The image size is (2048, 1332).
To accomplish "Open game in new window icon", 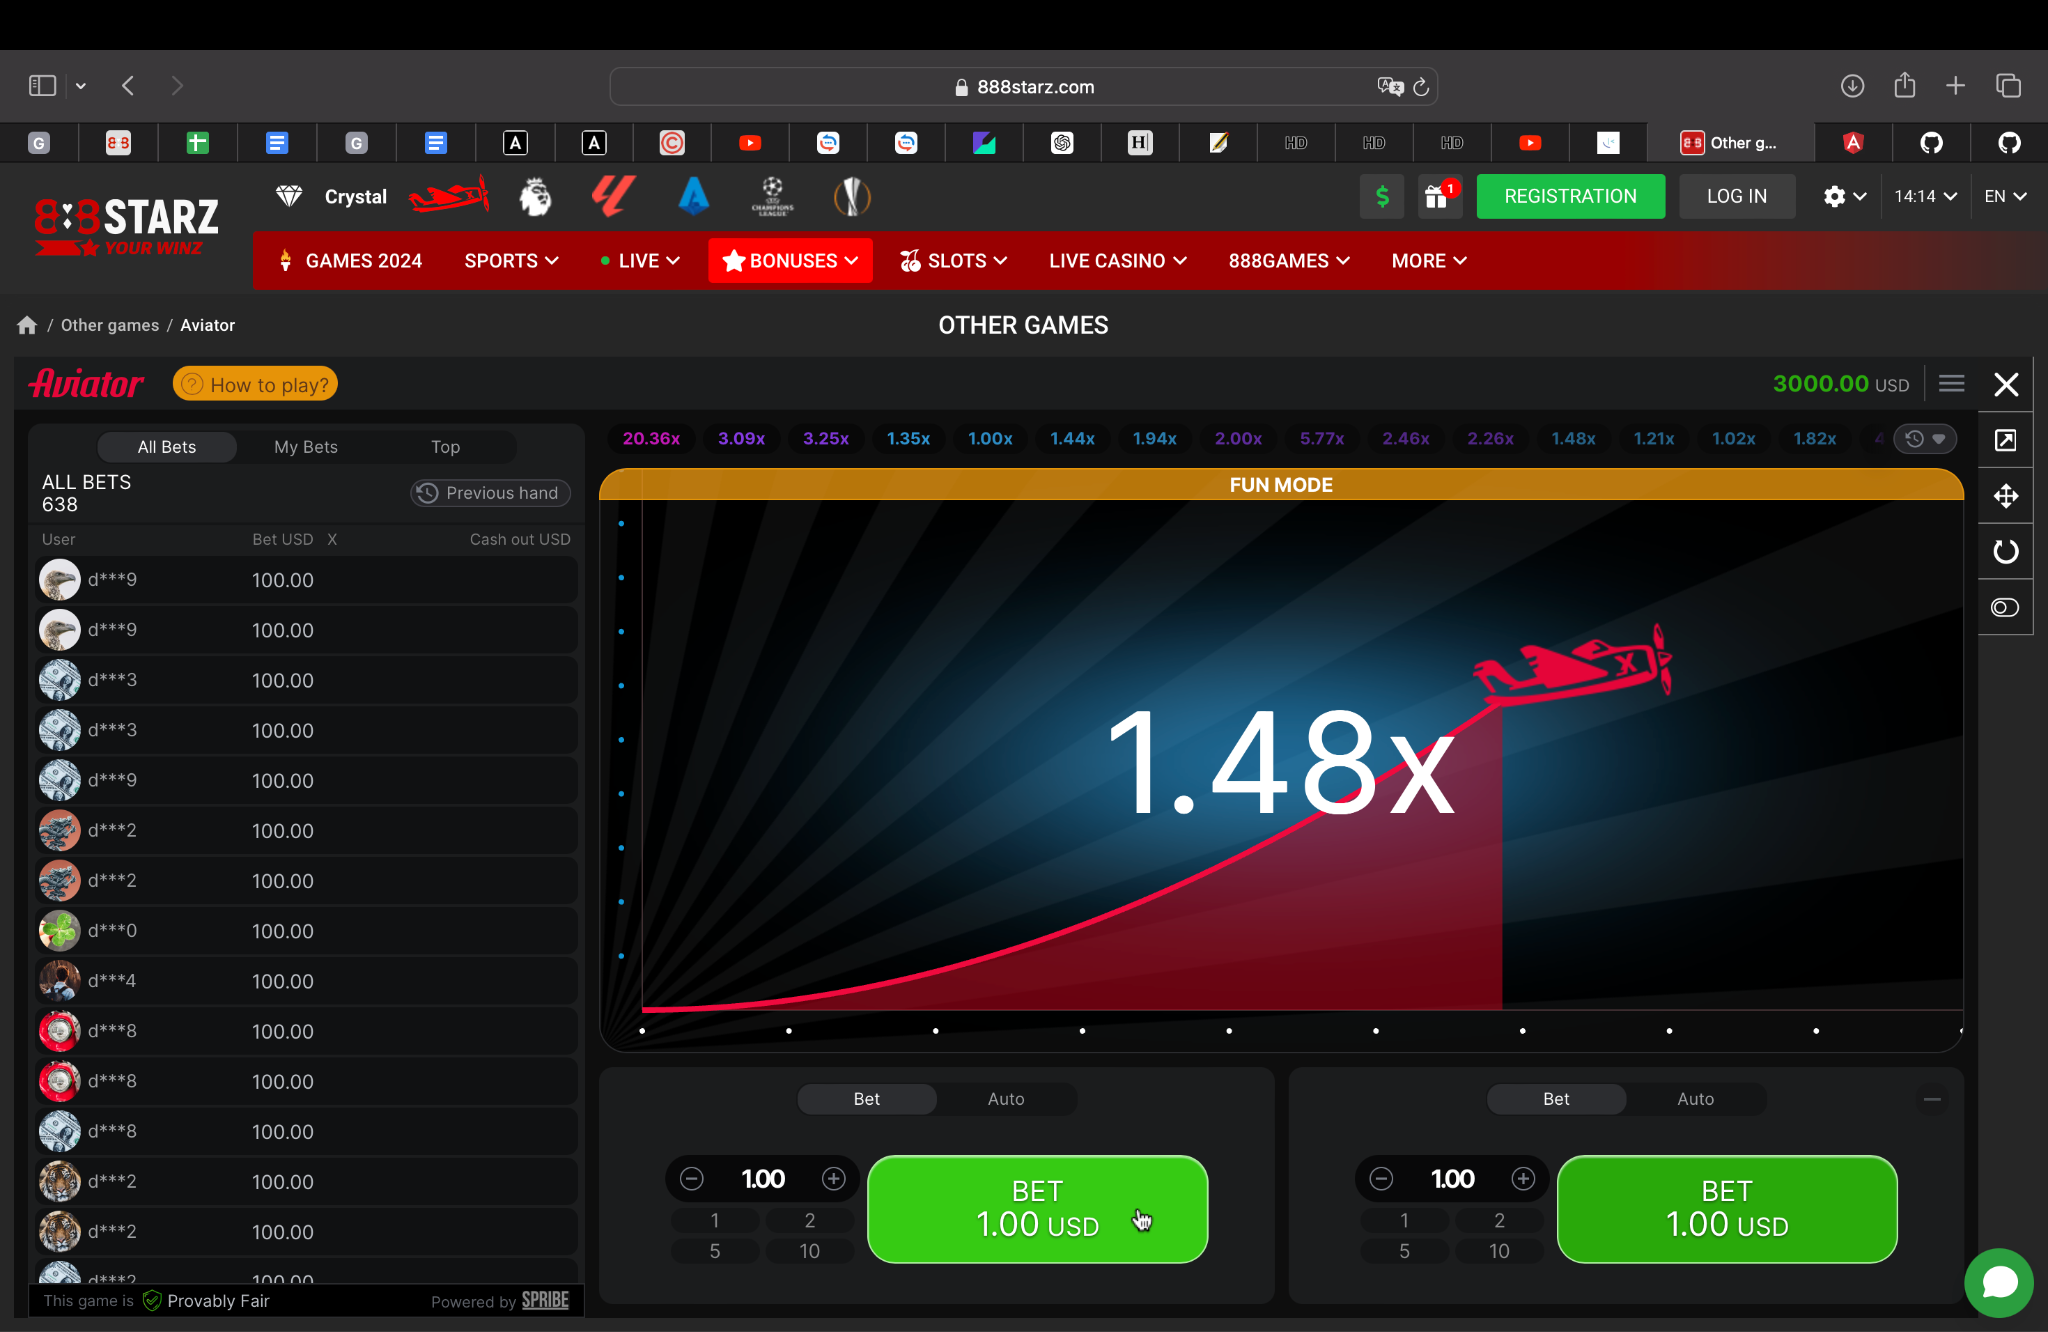I will [x=2005, y=440].
